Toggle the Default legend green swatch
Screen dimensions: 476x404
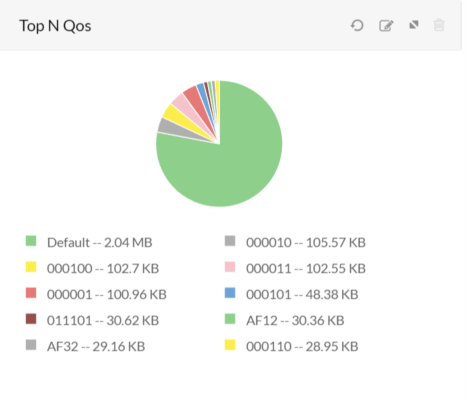(x=31, y=241)
